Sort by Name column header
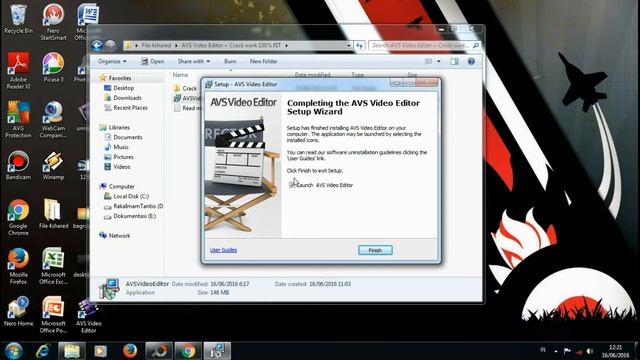Viewport: 640px width, 360px height. point(180,75)
